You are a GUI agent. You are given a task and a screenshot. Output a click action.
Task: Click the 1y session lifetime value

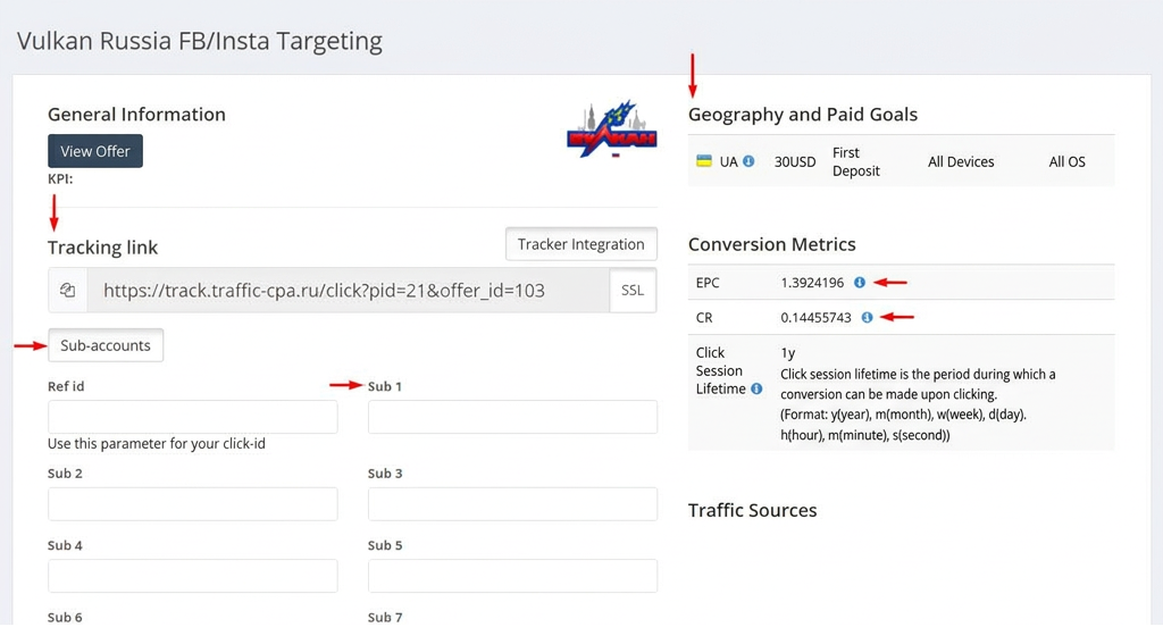788,353
